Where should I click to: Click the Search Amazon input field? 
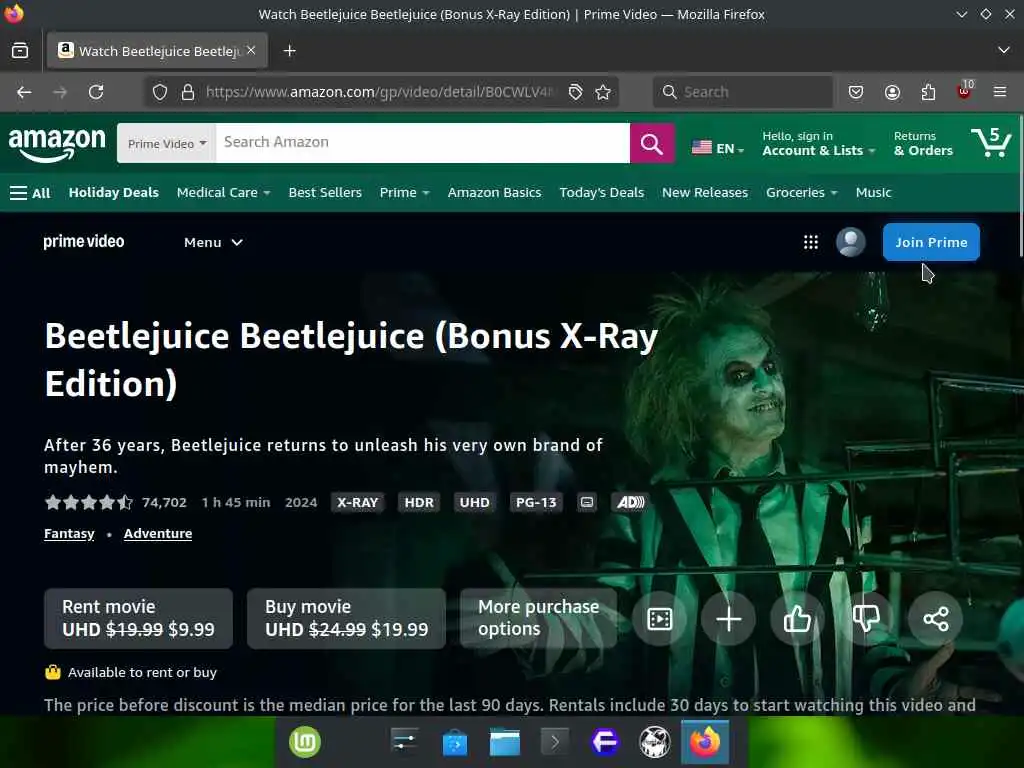pos(423,143)
